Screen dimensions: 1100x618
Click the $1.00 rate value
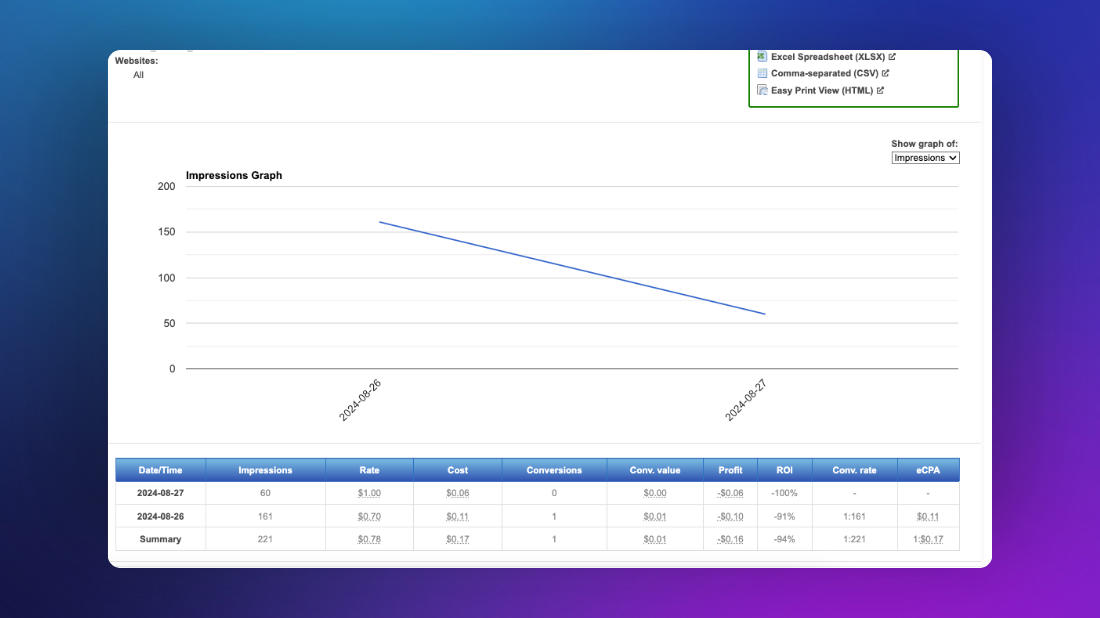point(369,493)
